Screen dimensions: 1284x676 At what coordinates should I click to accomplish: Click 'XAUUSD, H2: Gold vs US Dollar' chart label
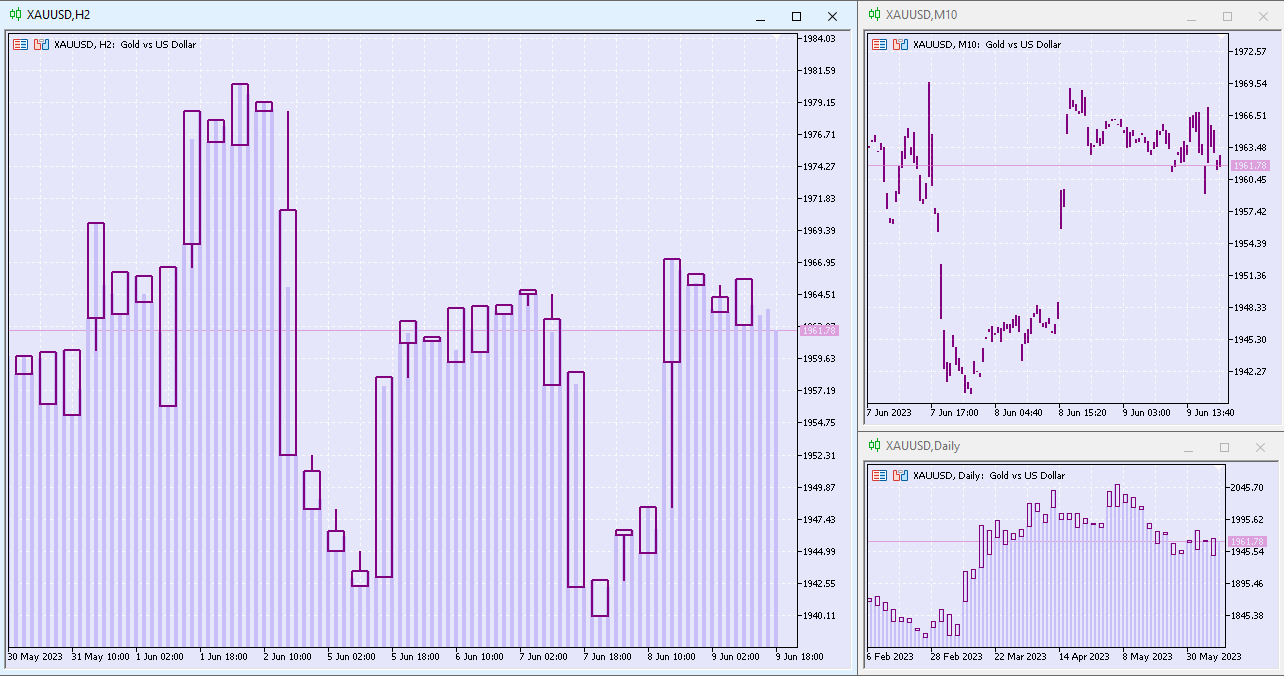point(125,44)
